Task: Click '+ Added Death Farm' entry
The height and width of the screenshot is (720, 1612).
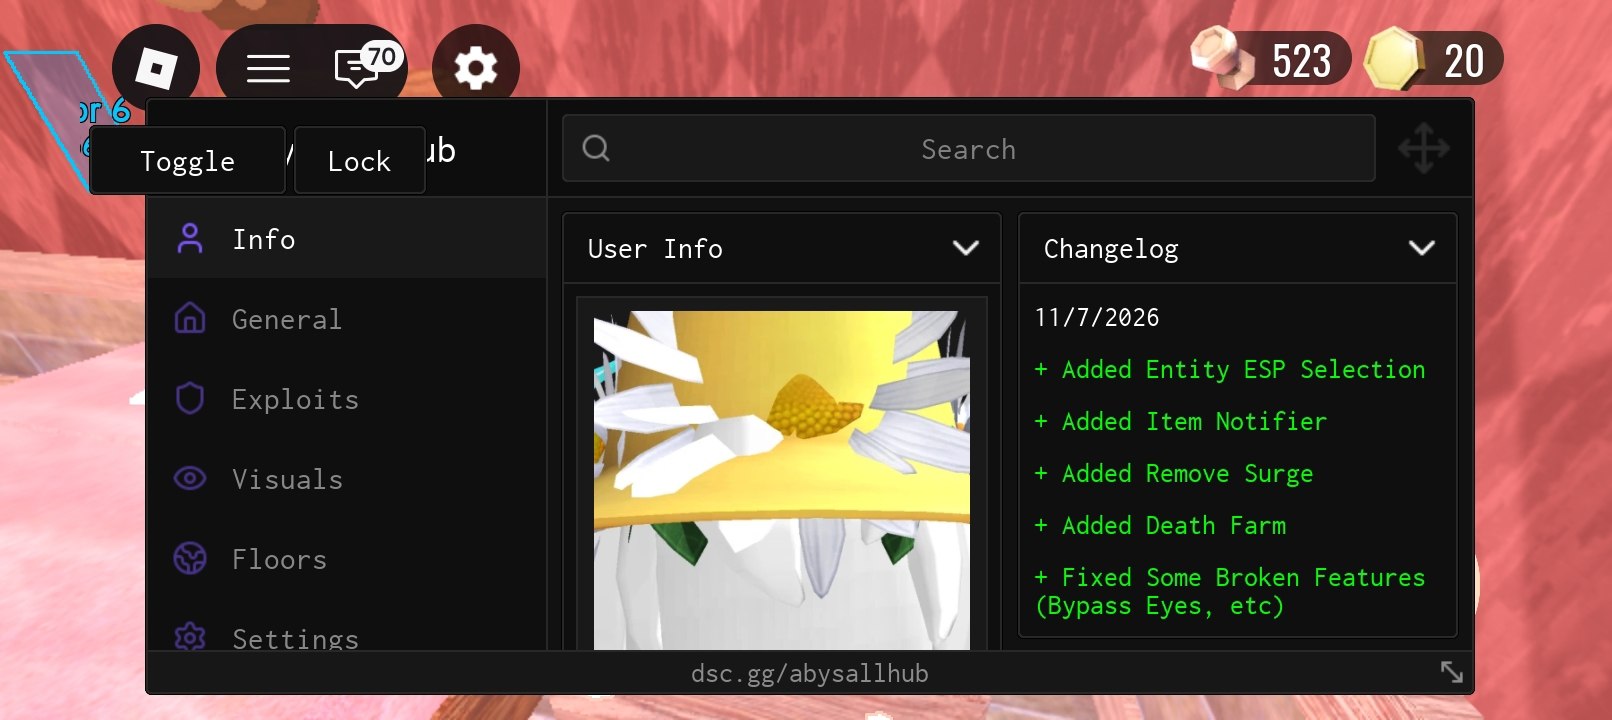Action: point(1160,525)
